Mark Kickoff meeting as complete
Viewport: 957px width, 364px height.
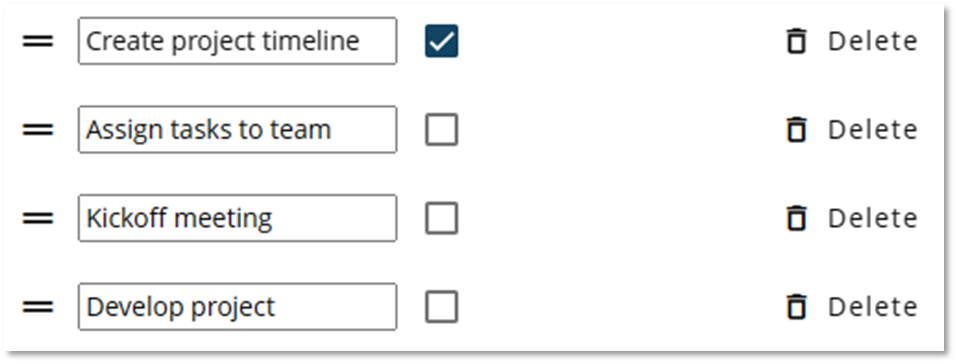[441, 218]
